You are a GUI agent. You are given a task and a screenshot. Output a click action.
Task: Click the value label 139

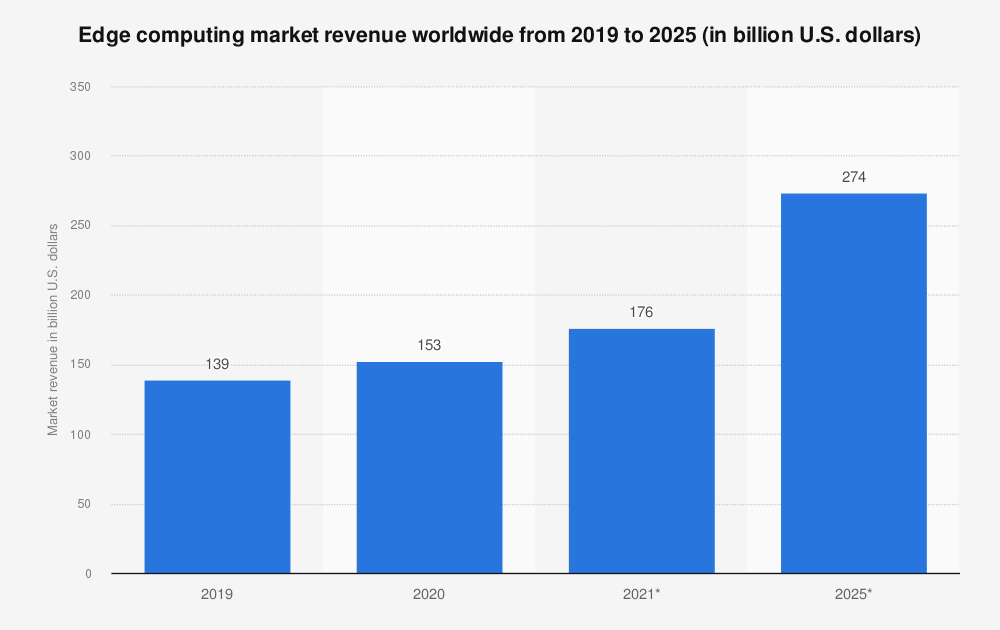click(217, 364)
